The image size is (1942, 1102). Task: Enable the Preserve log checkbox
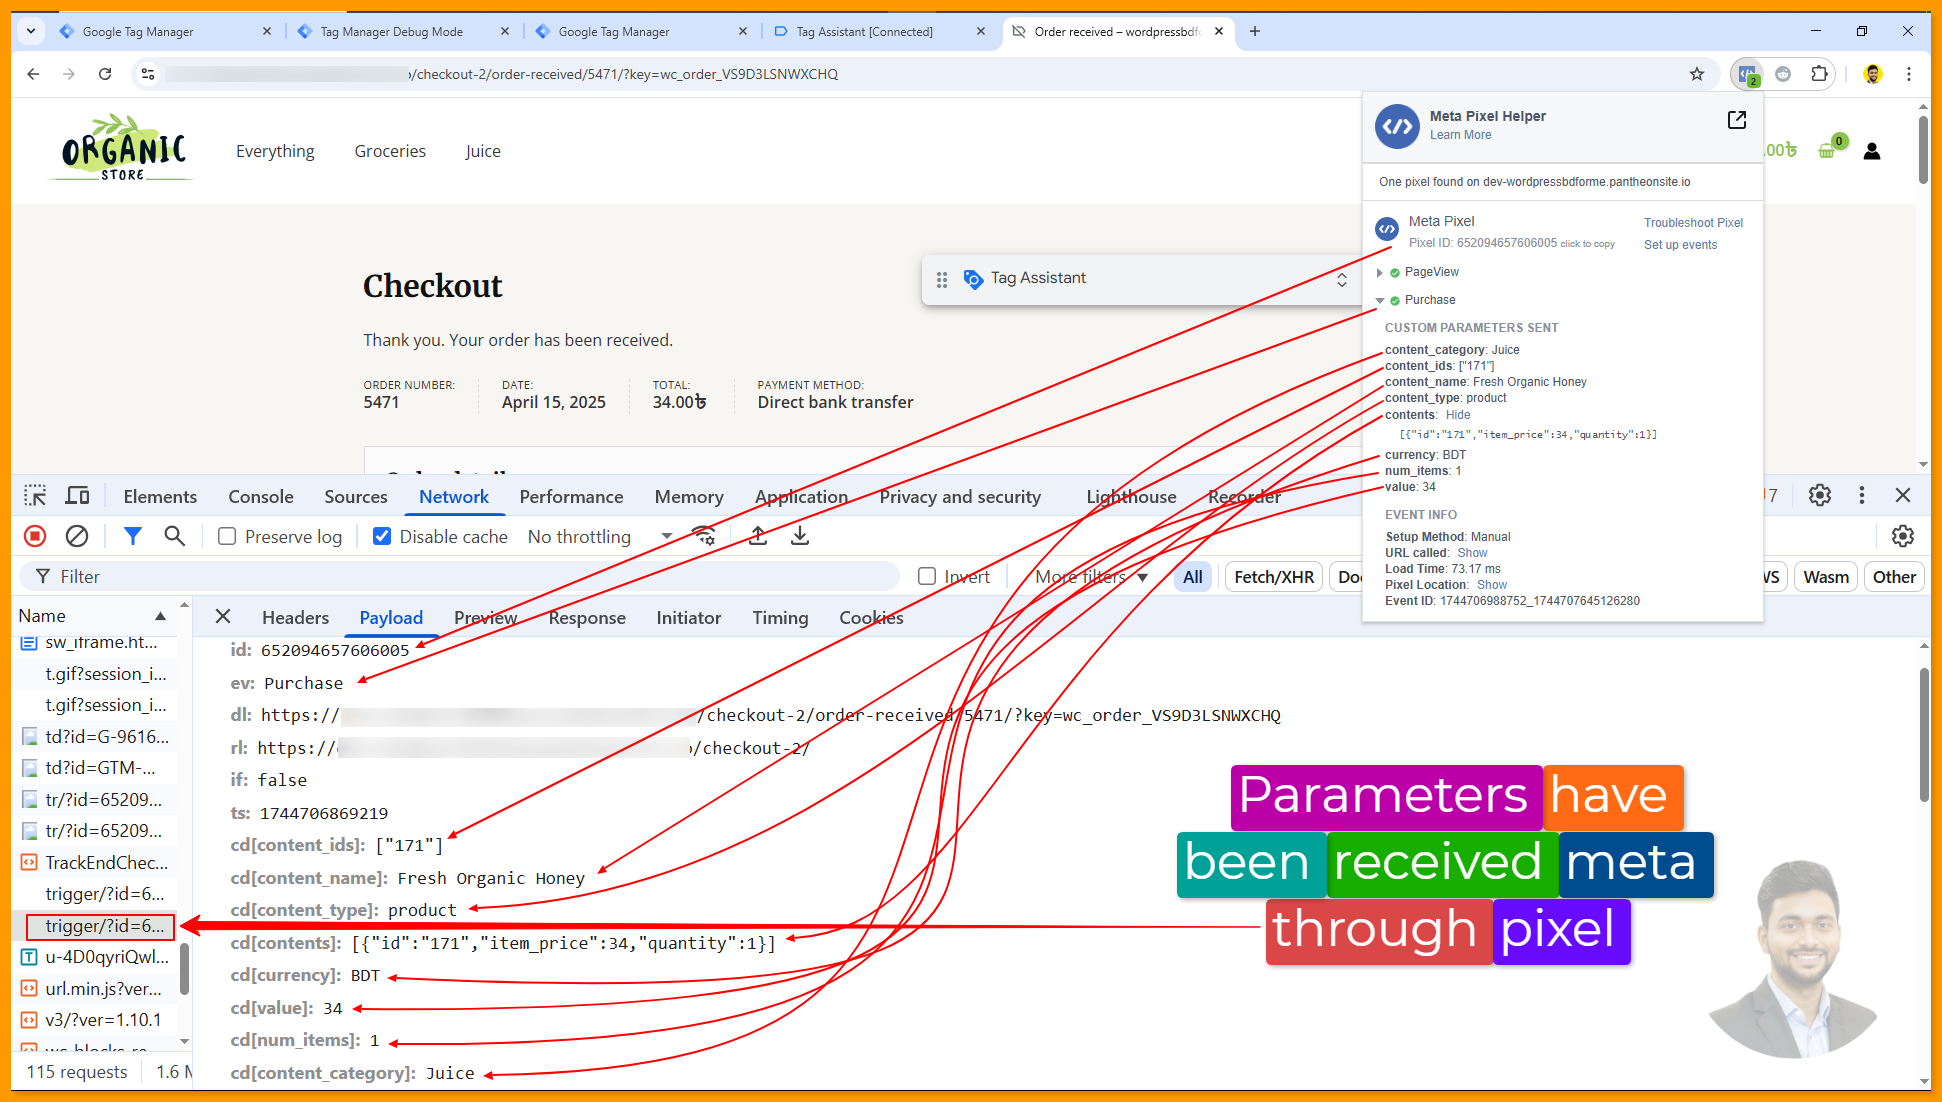pyautogui.click(x=227, y=537)
